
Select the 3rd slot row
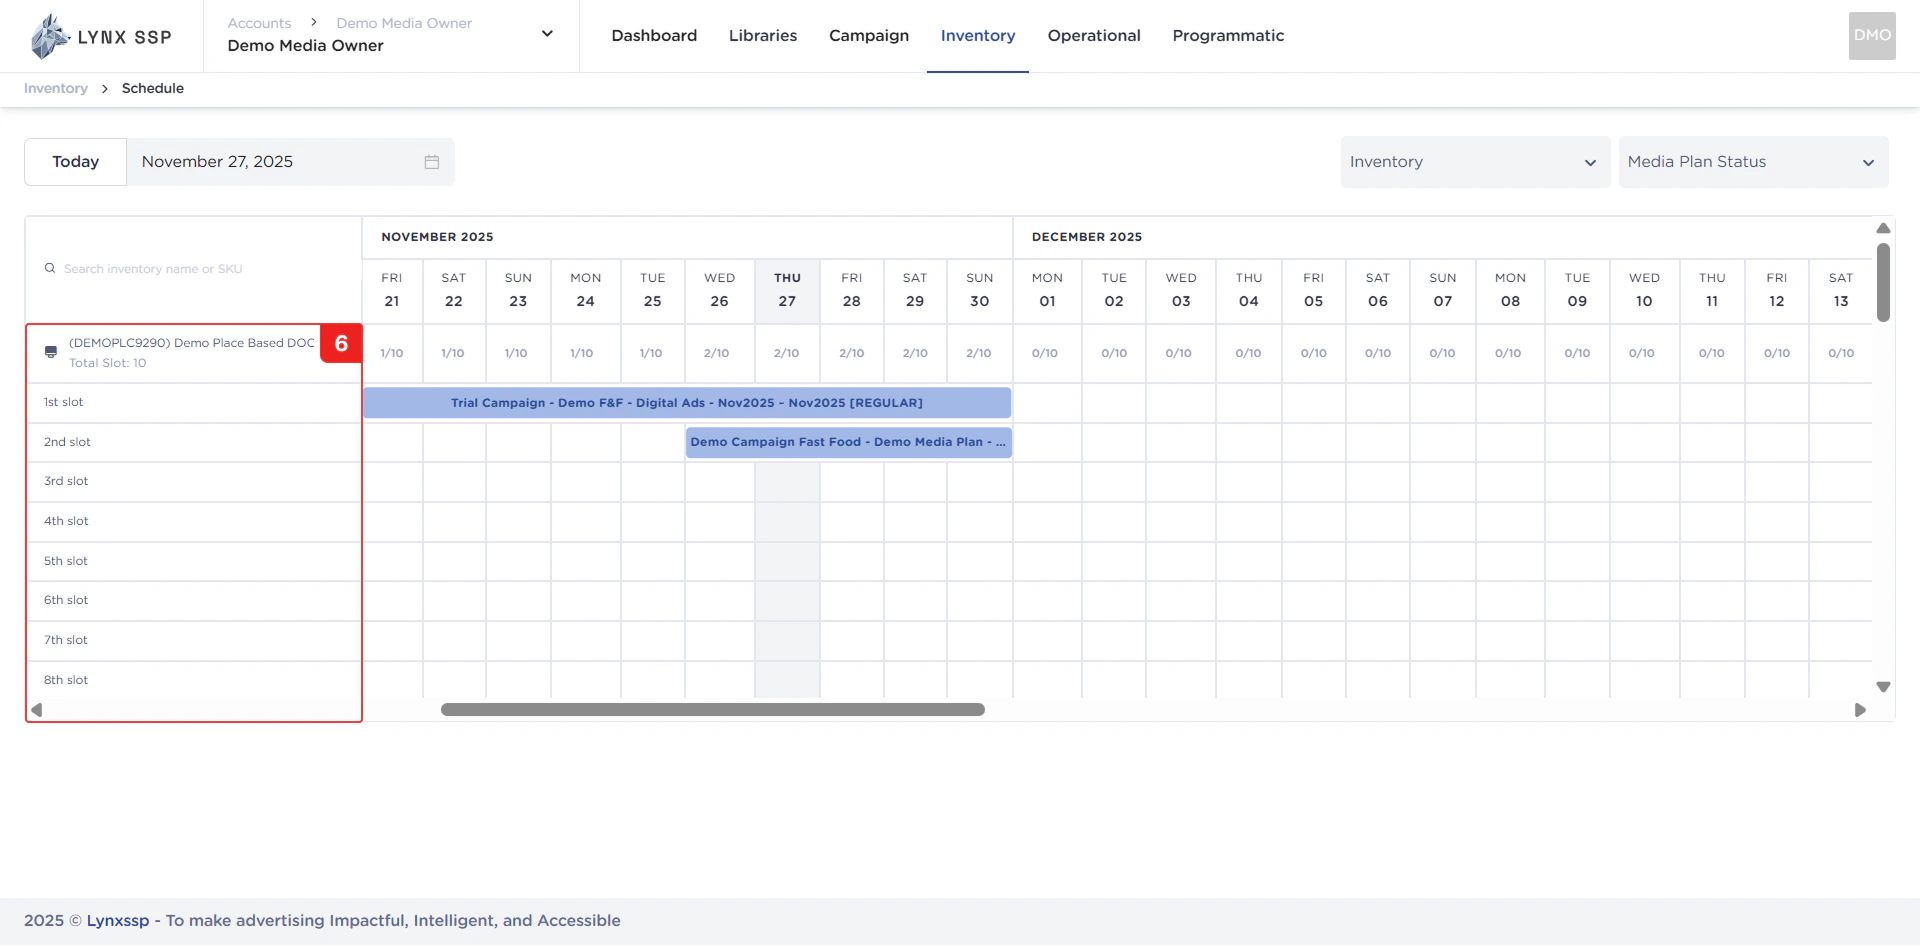coord(193,482)
